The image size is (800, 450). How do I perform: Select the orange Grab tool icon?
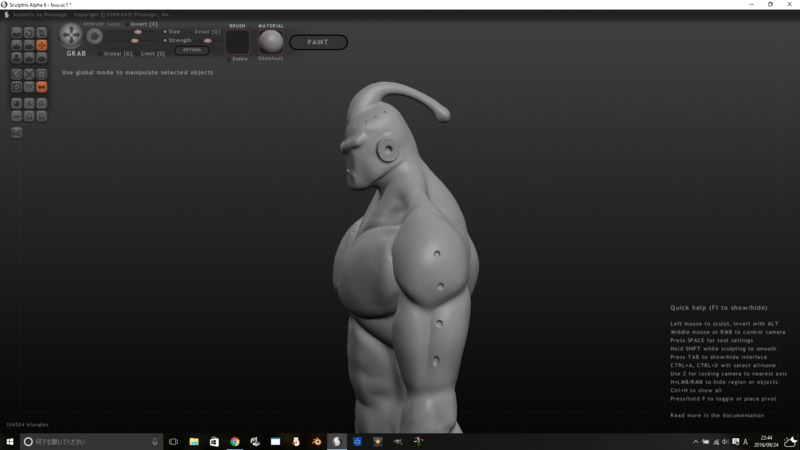click(x=42, y=45)
